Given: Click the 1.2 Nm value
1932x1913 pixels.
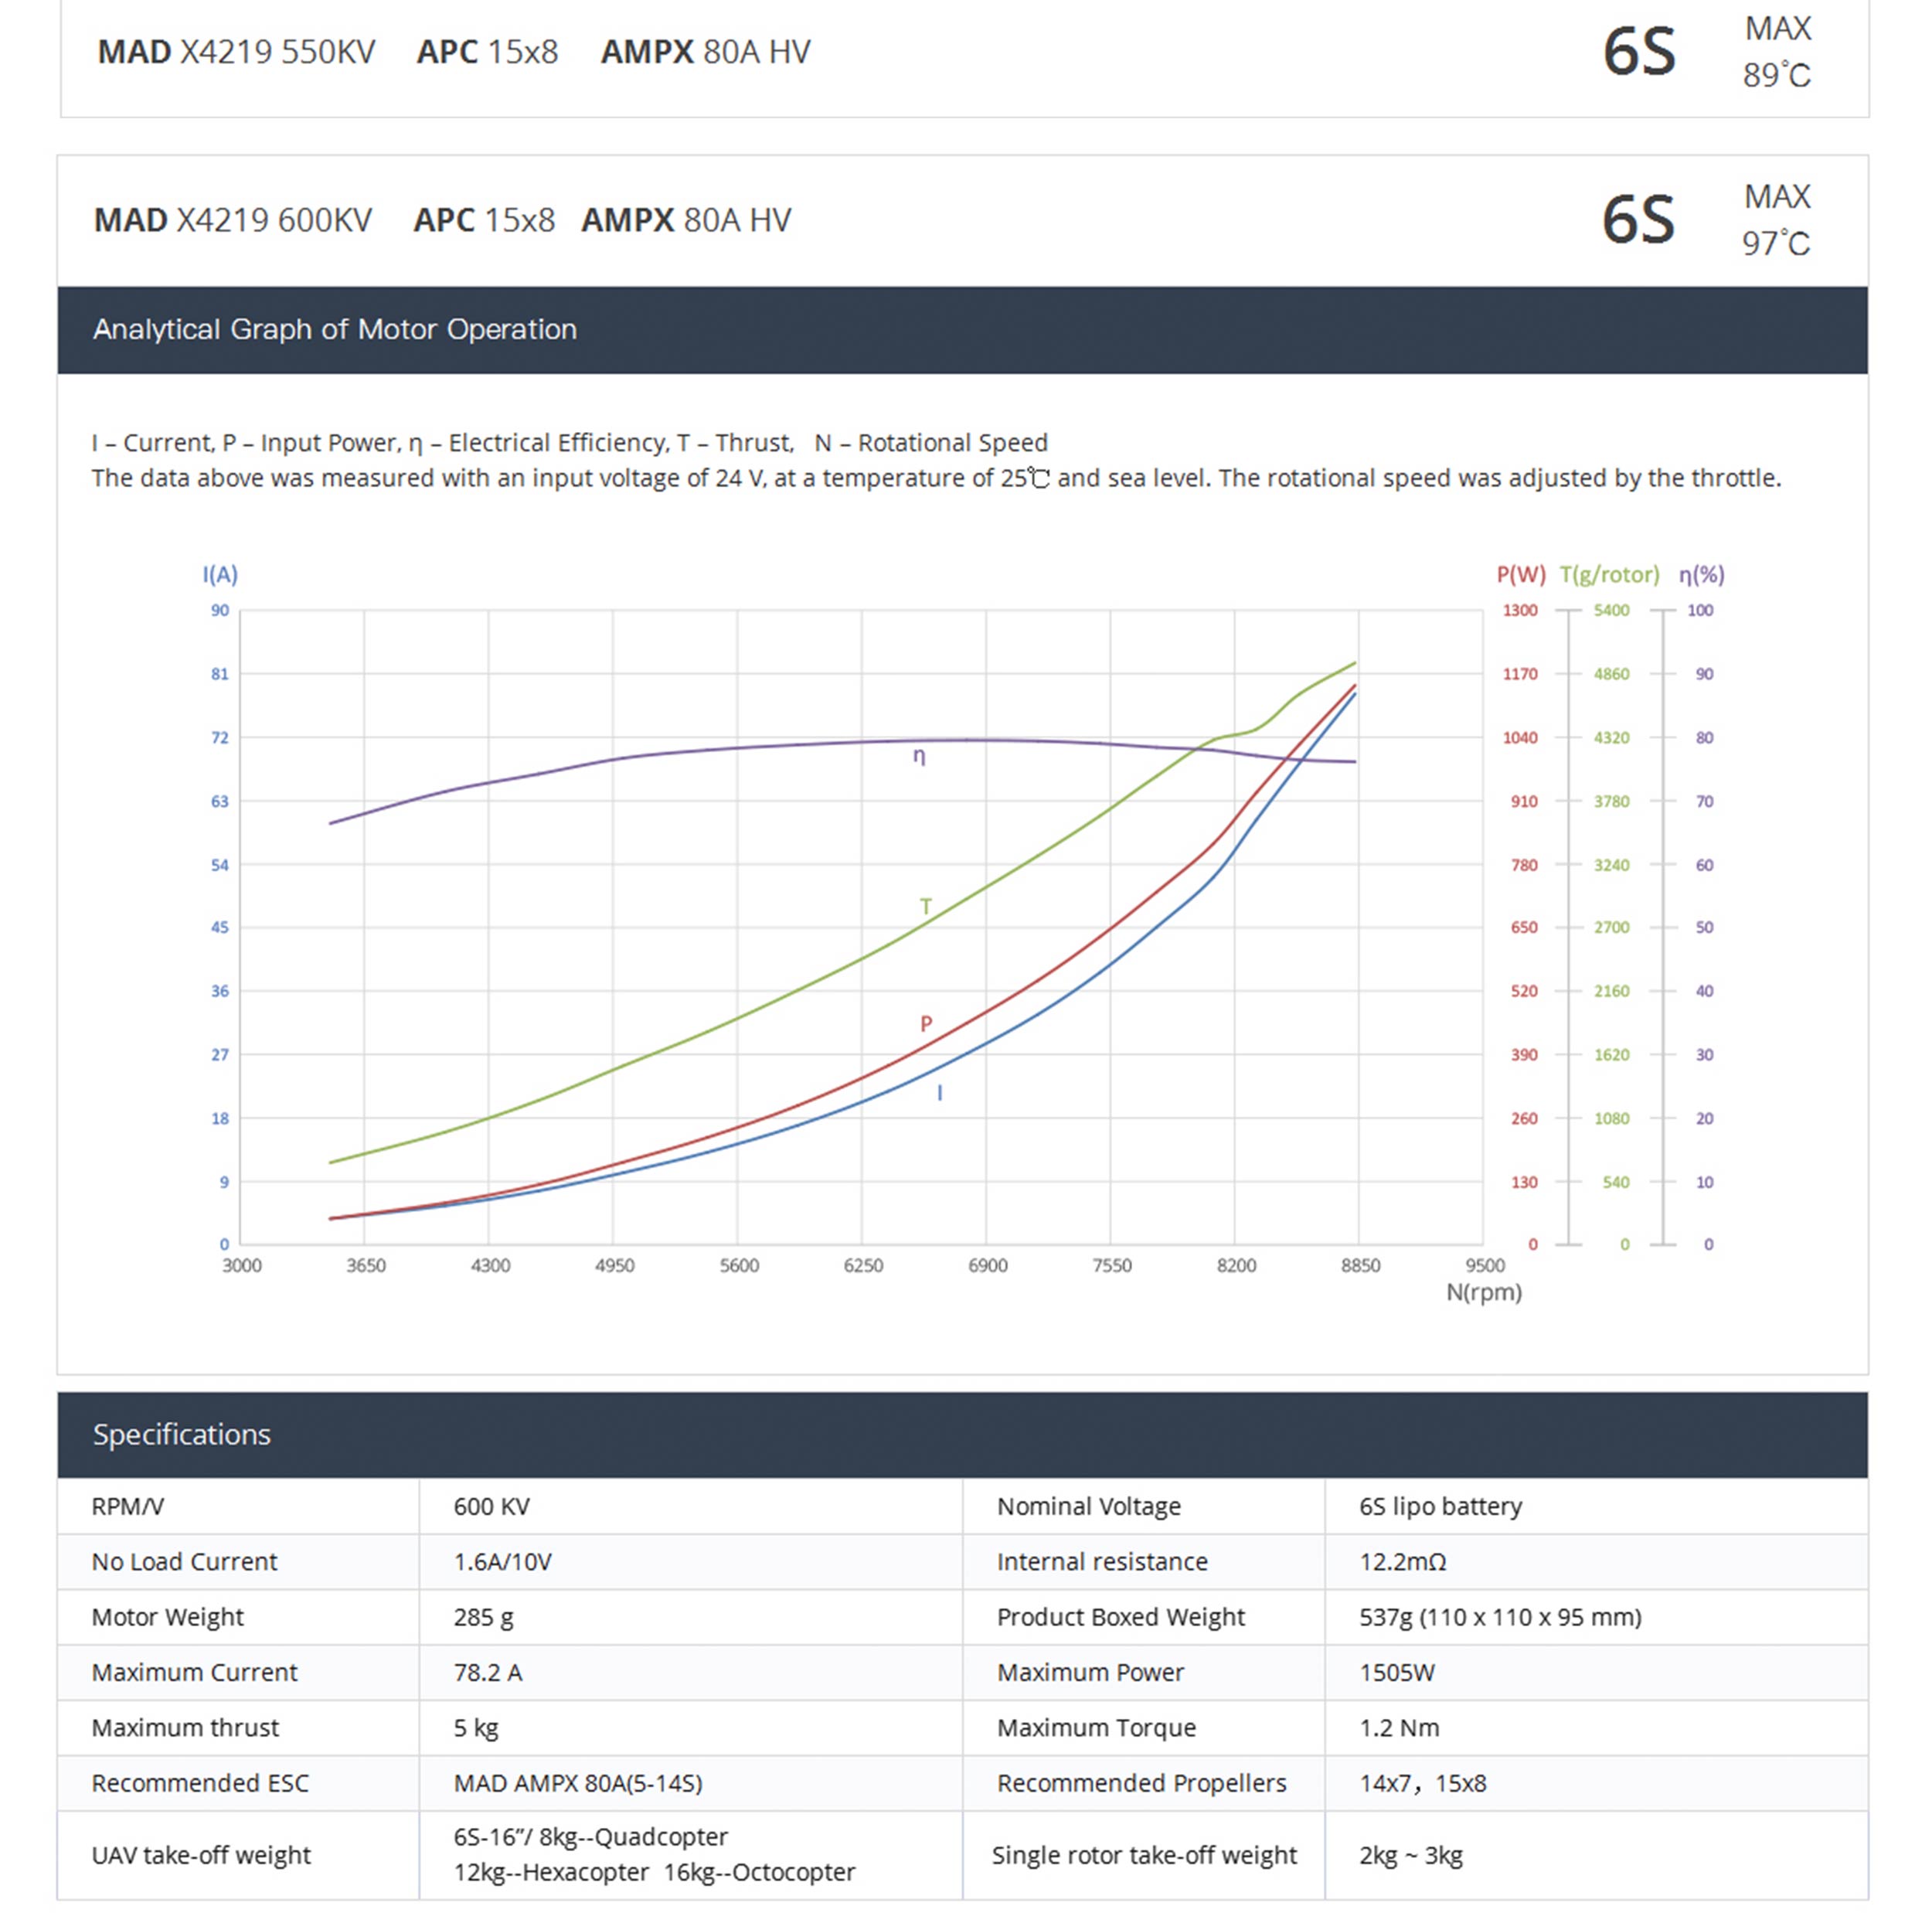Looking at the screenshot, I should click(1398, 1727).
